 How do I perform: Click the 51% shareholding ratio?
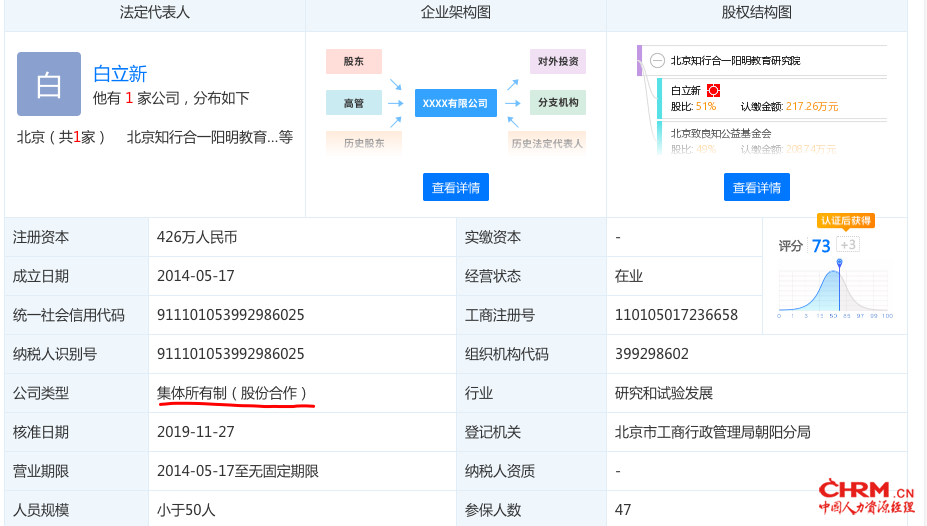[x=706, y=106]
